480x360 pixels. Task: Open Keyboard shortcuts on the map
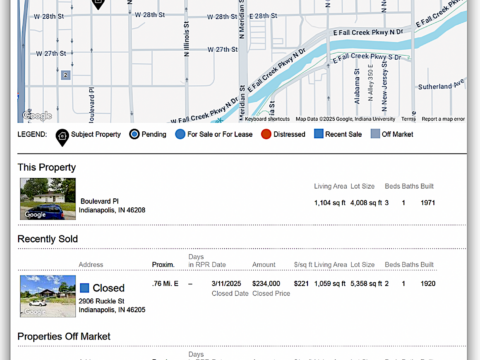[x=267, y=119]
